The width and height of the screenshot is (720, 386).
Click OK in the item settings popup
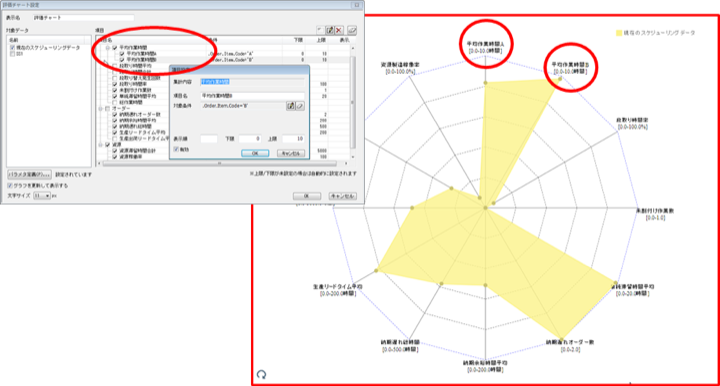click(255, 153)
